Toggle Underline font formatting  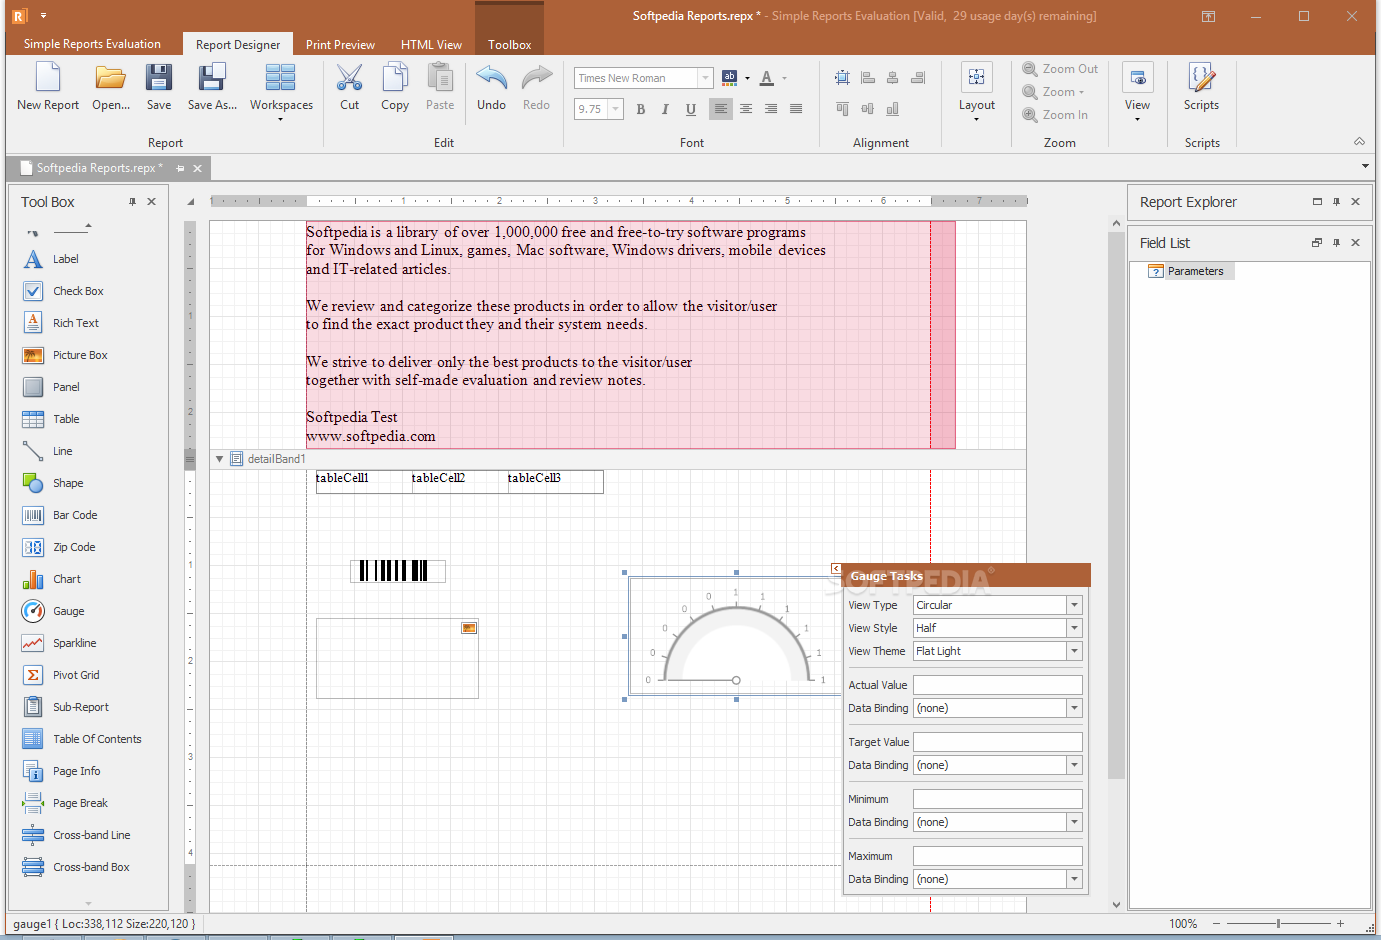pos(691,109)
